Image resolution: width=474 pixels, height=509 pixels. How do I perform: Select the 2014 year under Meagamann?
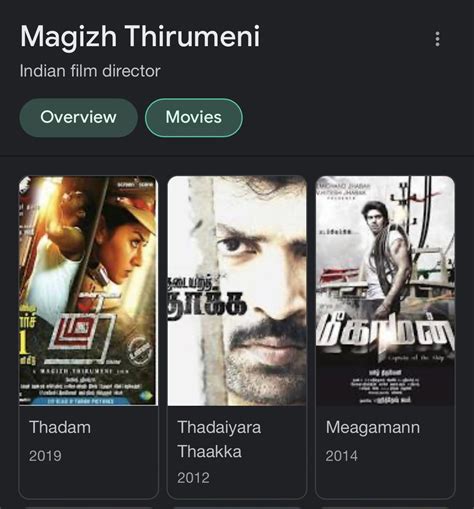pos(341,456)
